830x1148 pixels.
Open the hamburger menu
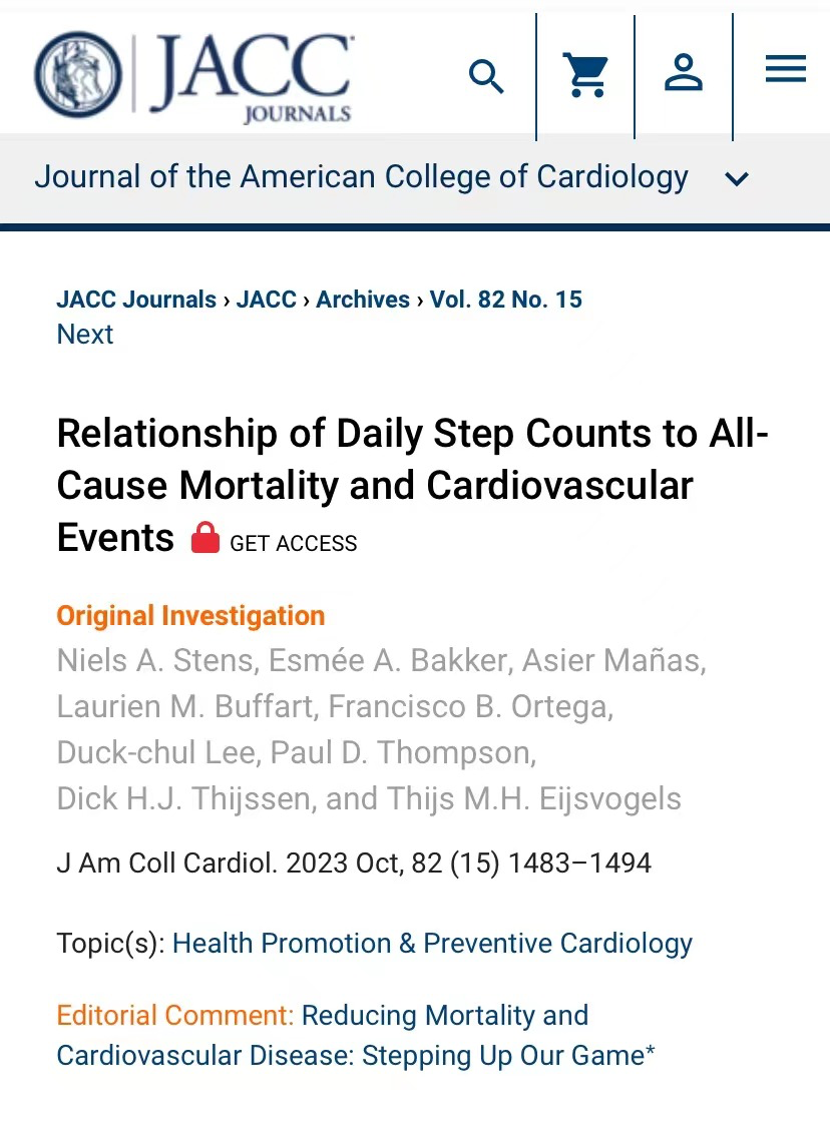(x=785, y=69)
